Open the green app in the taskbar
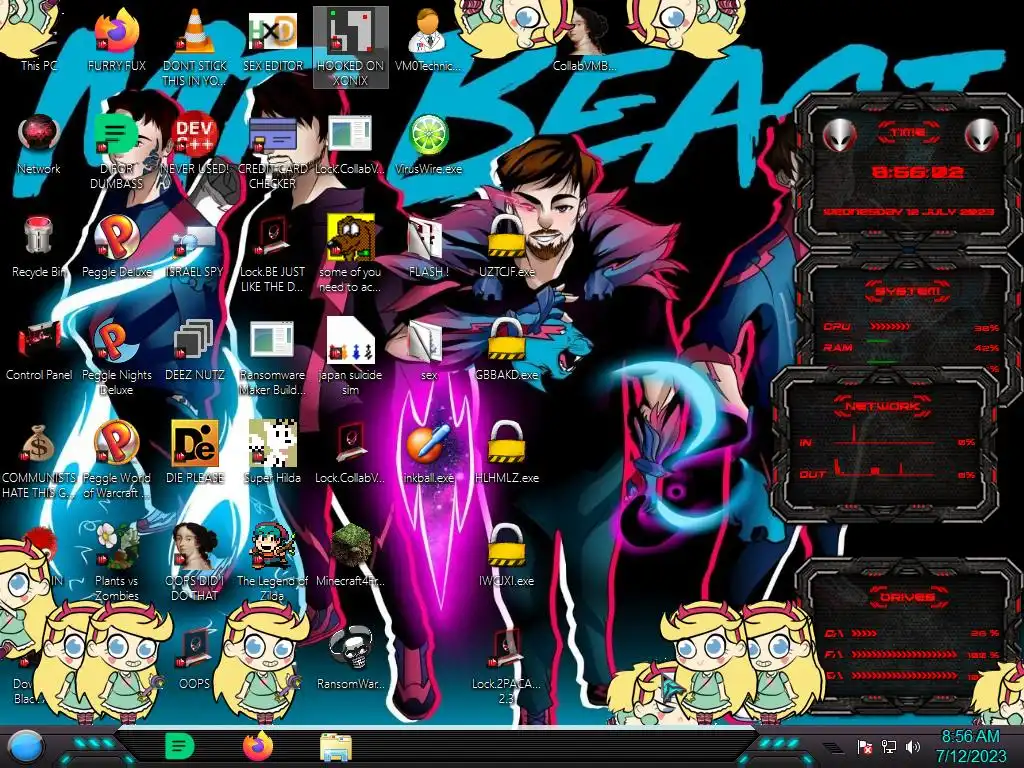 coord(180,746)
